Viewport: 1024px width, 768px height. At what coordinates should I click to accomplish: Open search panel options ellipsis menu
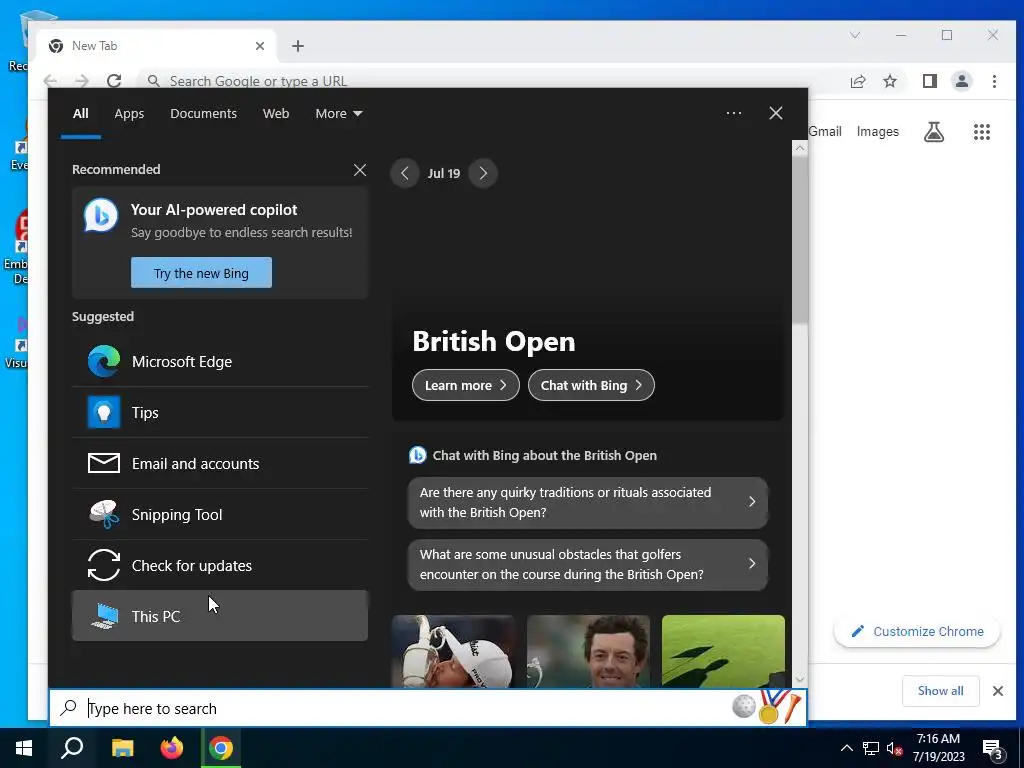tap(734, 113)
